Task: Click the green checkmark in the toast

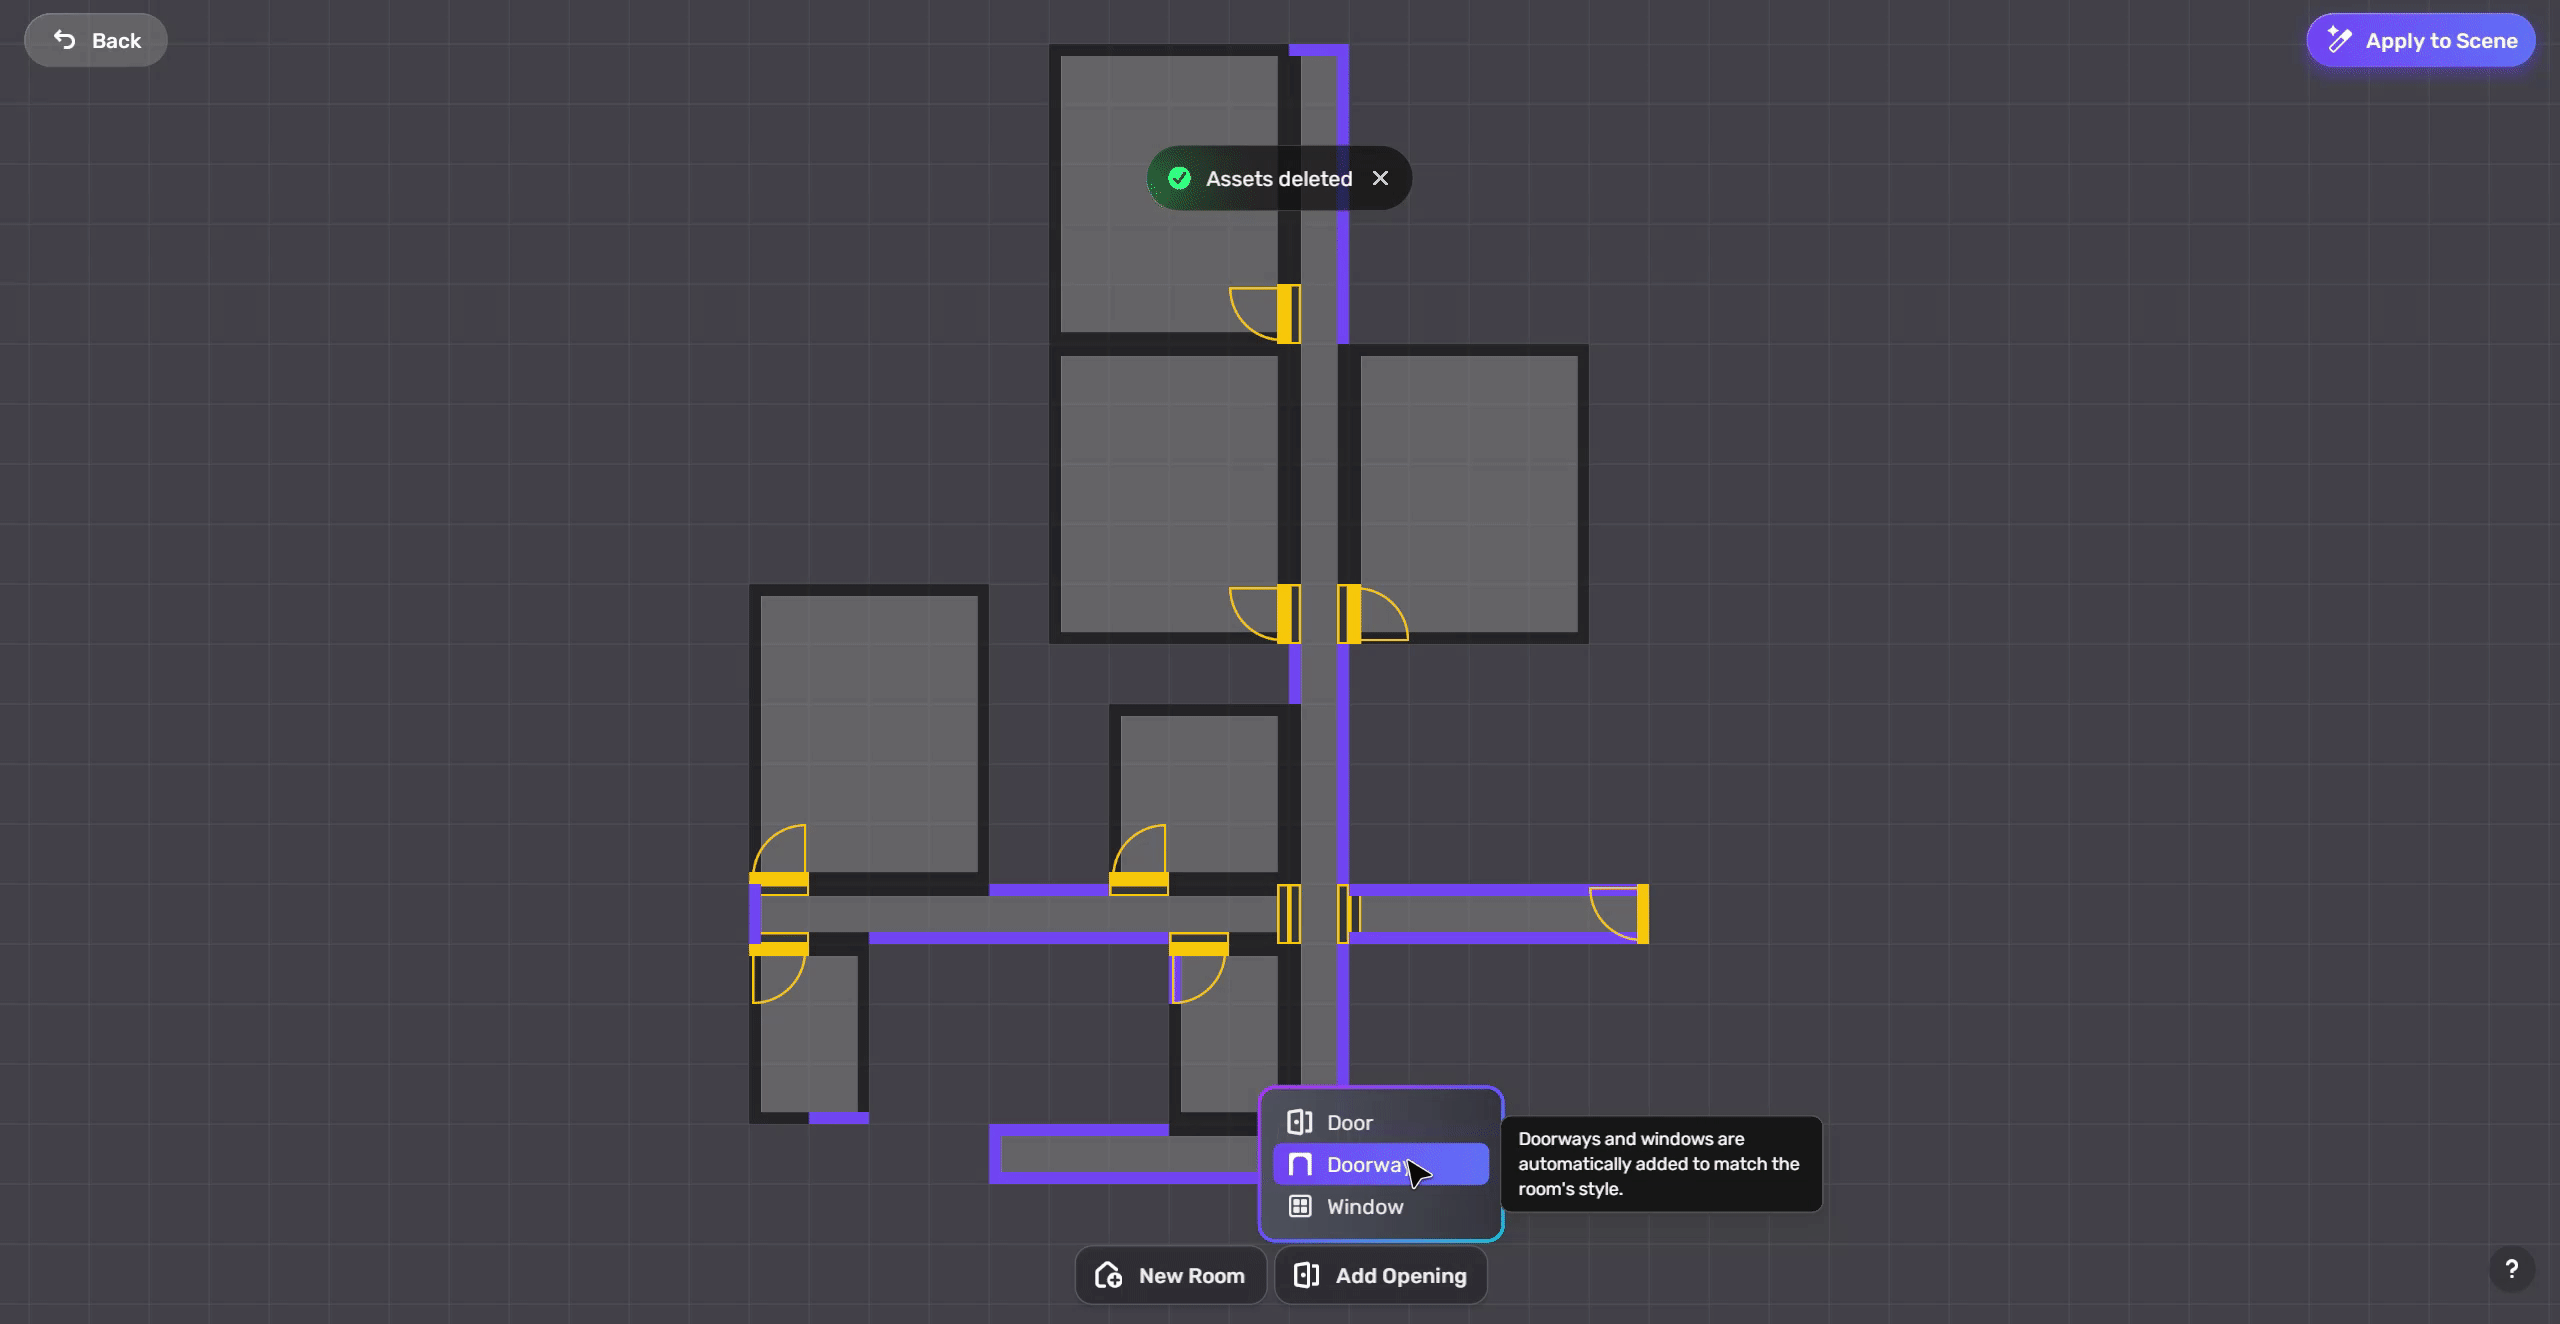Action: [1180, 178]
